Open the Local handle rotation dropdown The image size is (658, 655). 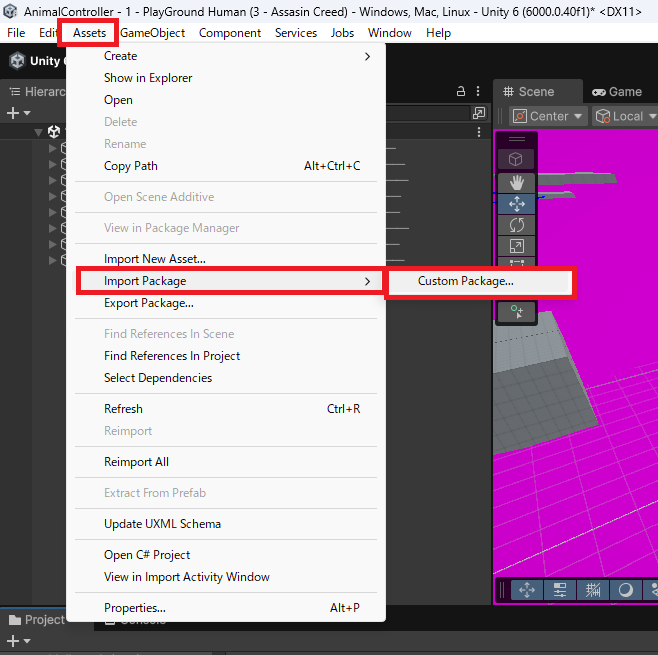tap(625, 116)
